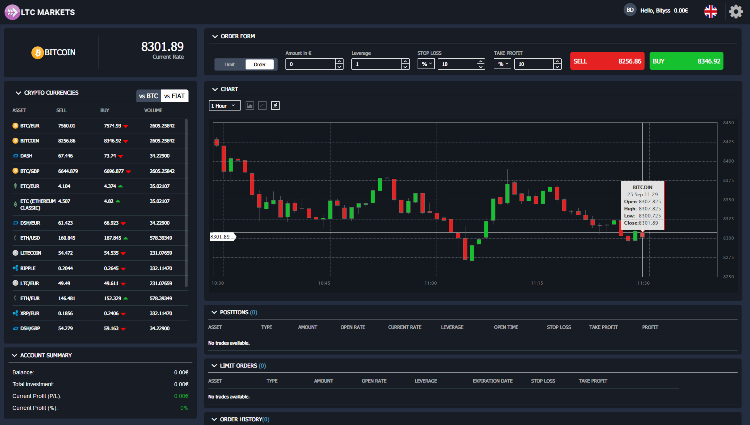Select candlestick chart type icon
Screen dimensions: 750x425
(276, 106)
